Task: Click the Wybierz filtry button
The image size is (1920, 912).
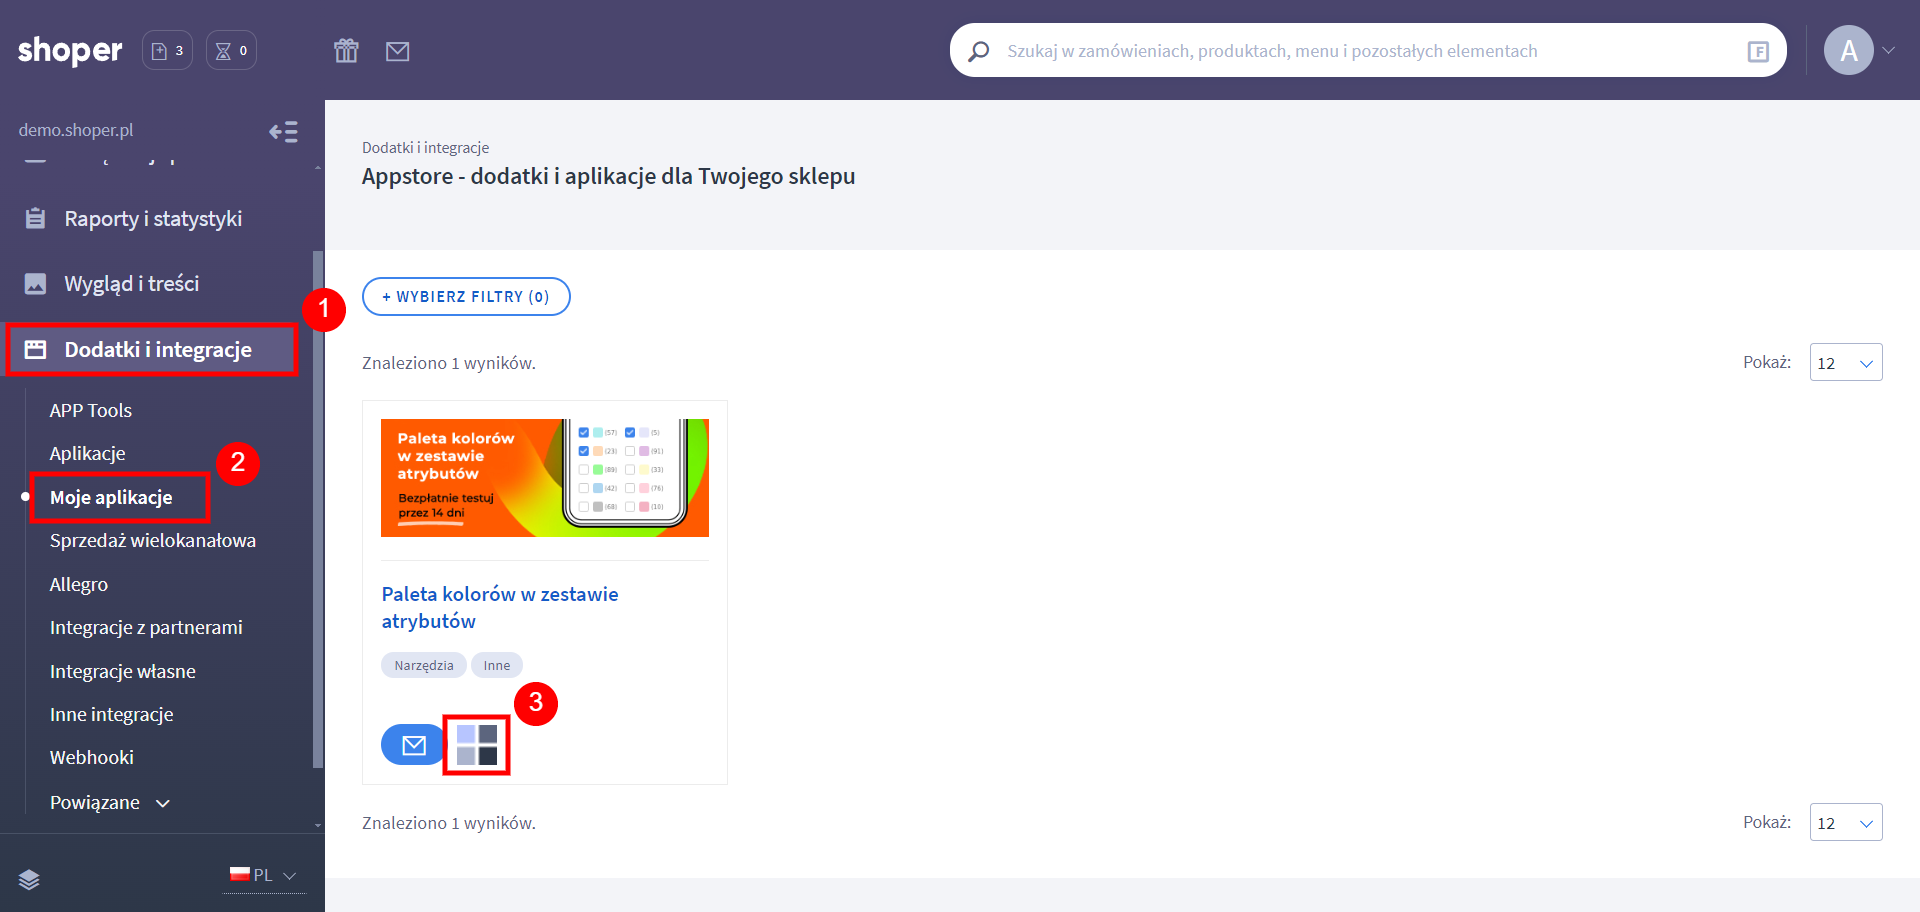Action: [x=466, y=297]
